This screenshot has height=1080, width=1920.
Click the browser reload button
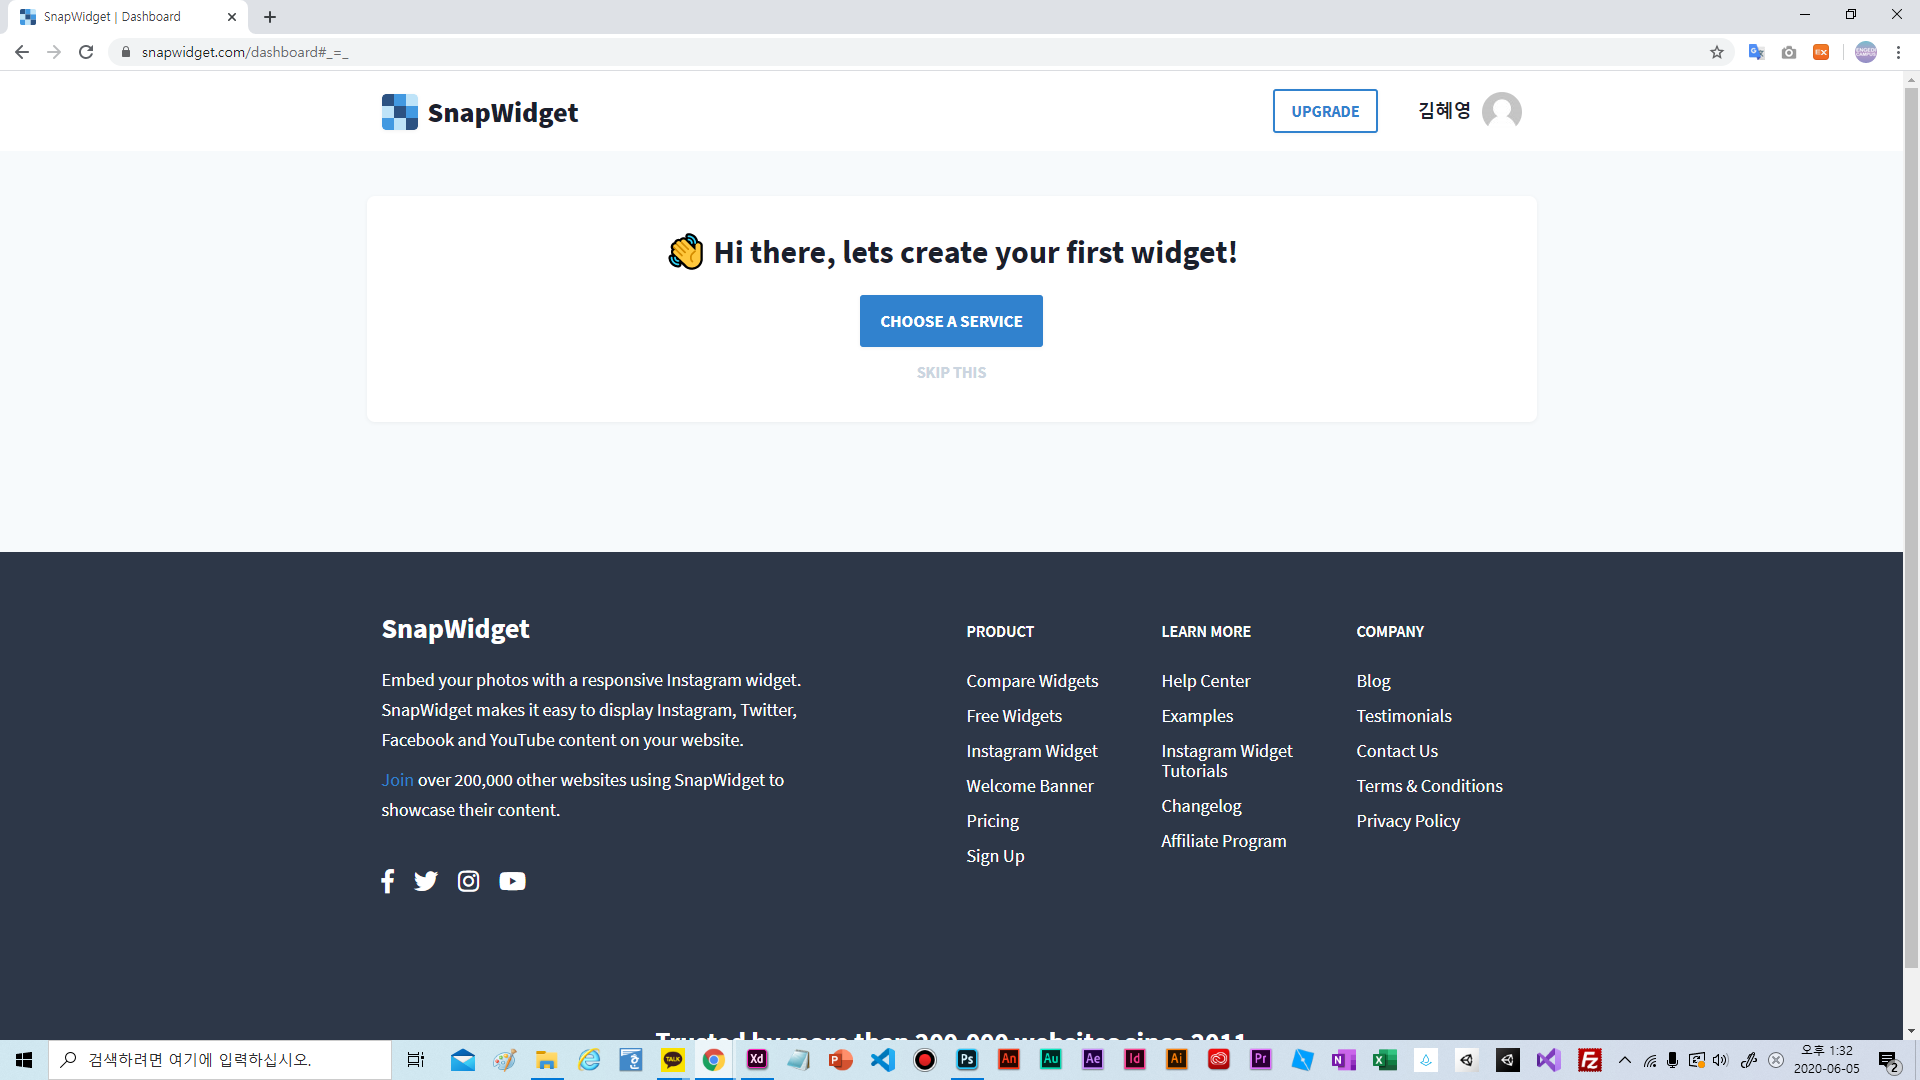(86, 52)
